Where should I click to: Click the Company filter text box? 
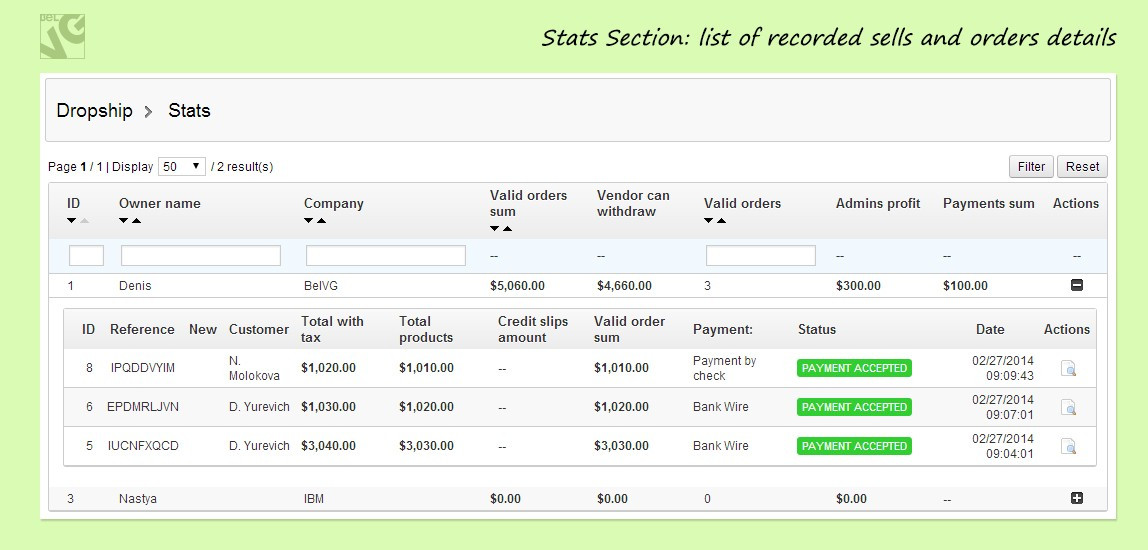385,256
